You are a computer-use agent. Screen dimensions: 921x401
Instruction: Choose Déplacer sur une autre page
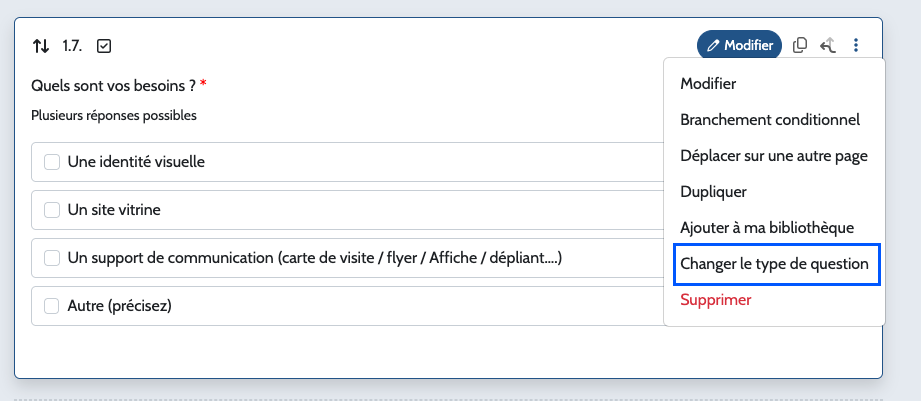pos(773,156)
